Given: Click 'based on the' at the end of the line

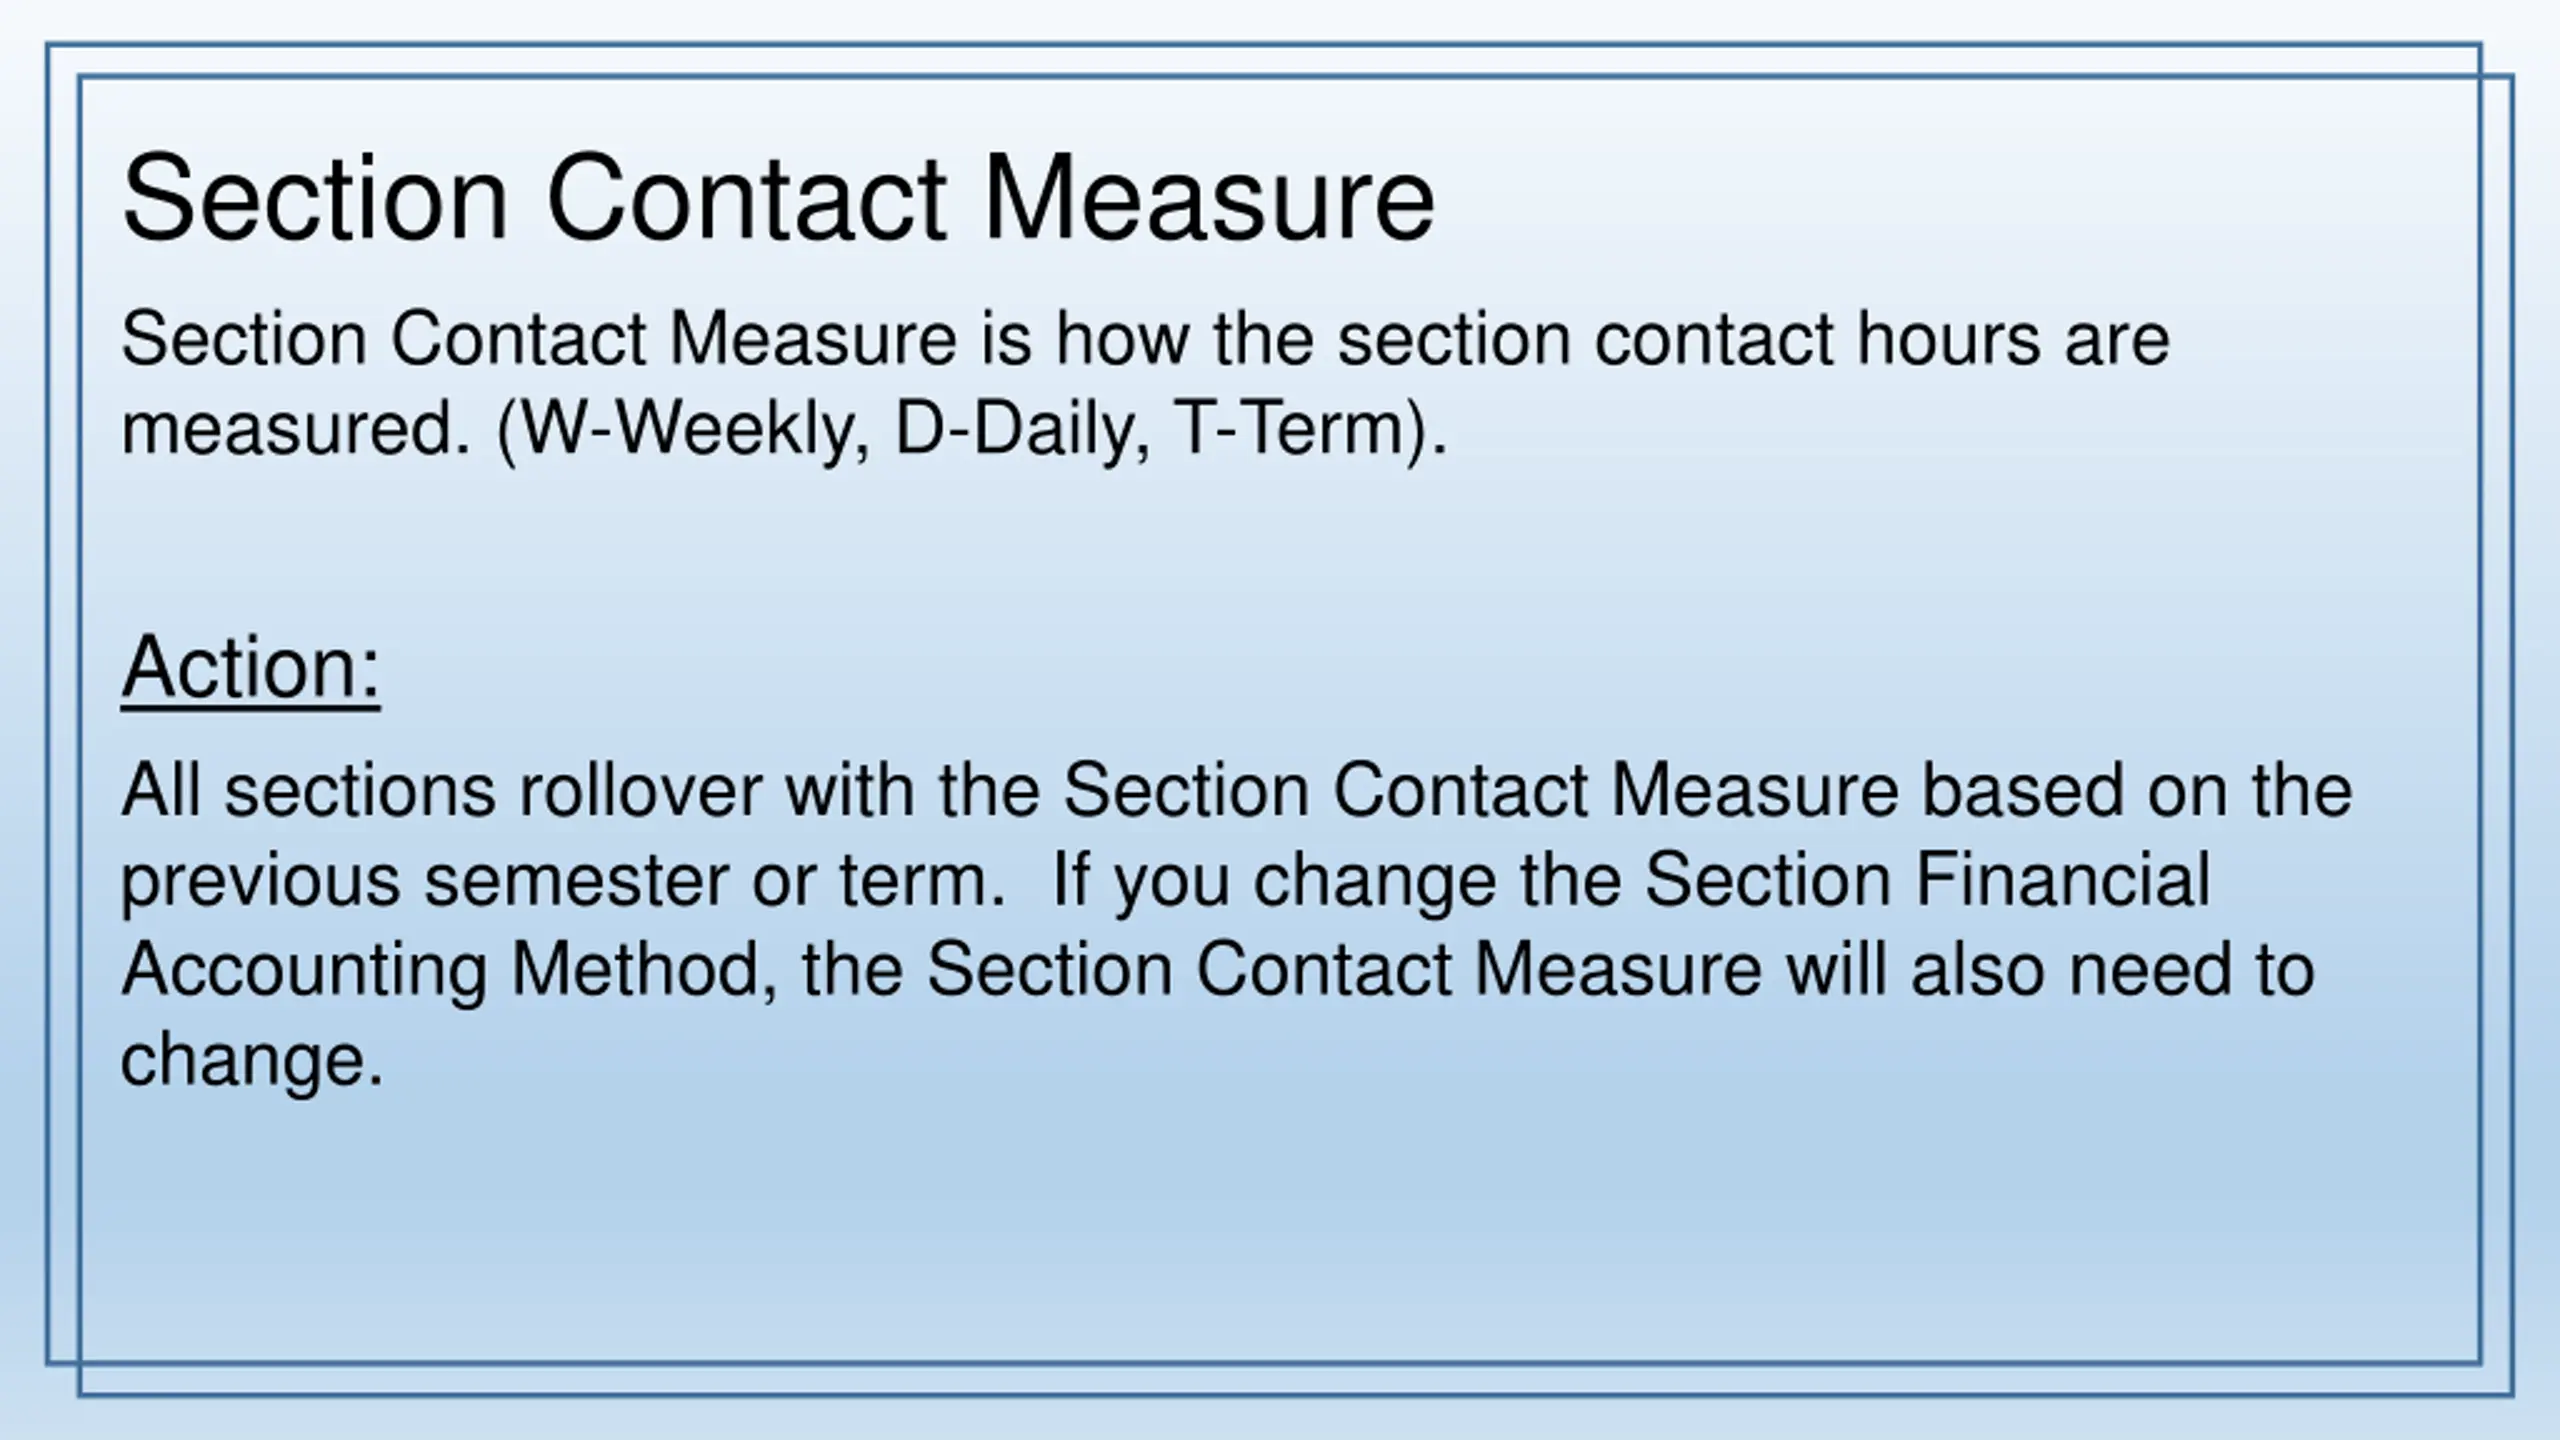Looking at the screenshot, I should click(x=2138, y=790).
